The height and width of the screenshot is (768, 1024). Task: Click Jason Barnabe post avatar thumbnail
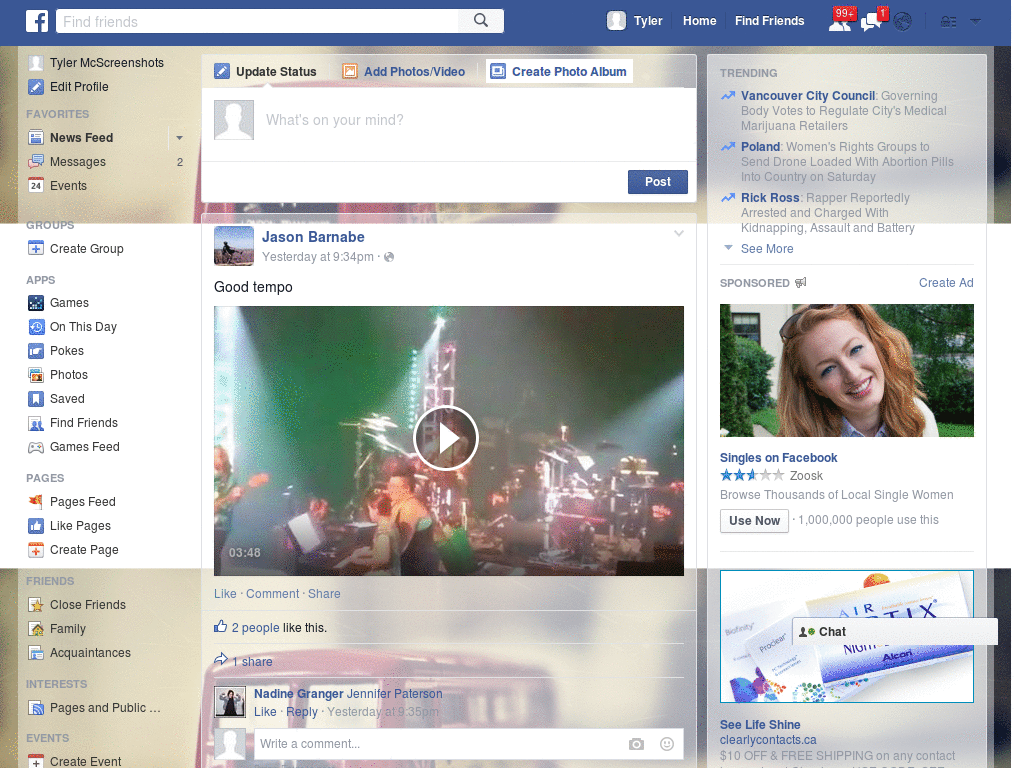(x=234, y=246)
